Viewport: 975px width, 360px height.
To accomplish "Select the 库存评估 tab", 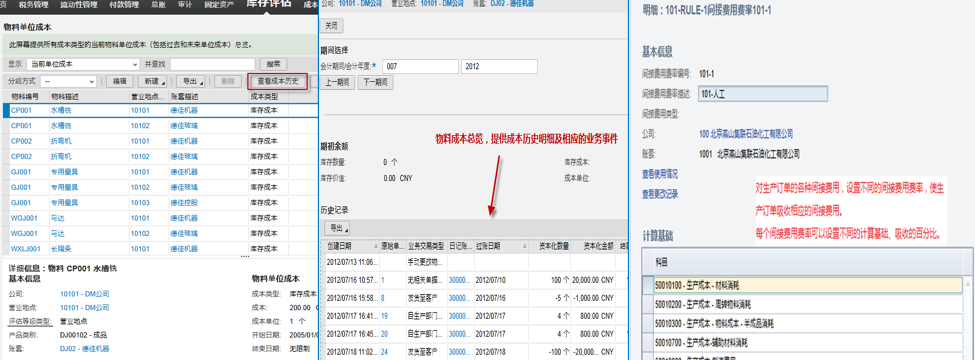I will coord(268,4).
